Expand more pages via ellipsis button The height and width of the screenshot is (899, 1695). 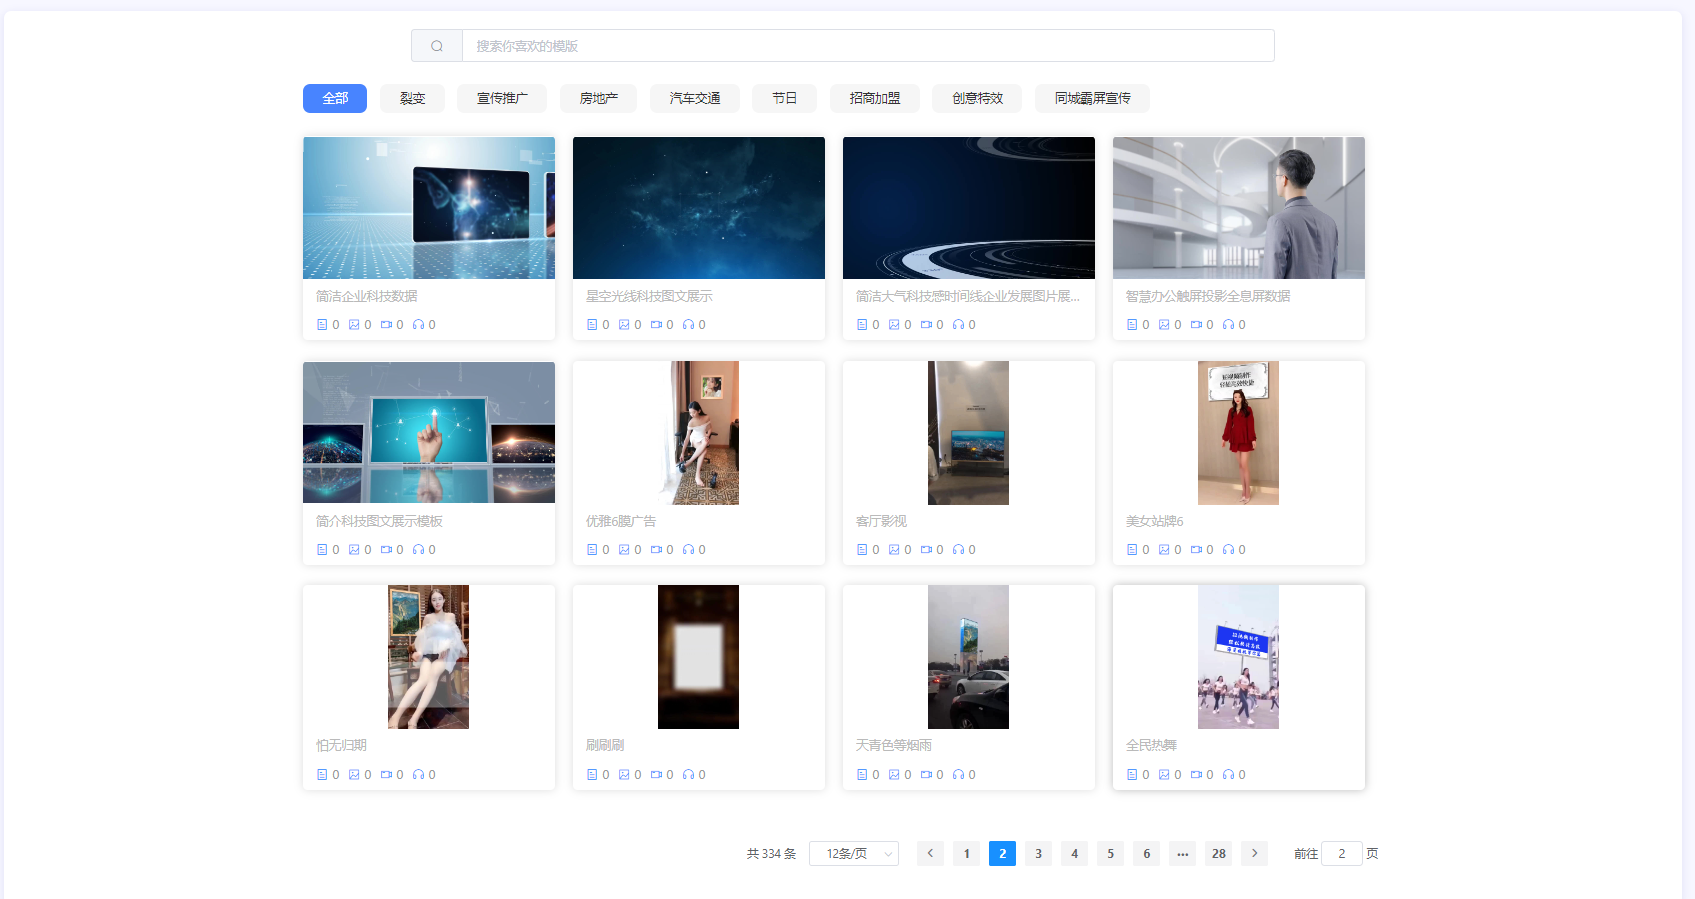1182,853
